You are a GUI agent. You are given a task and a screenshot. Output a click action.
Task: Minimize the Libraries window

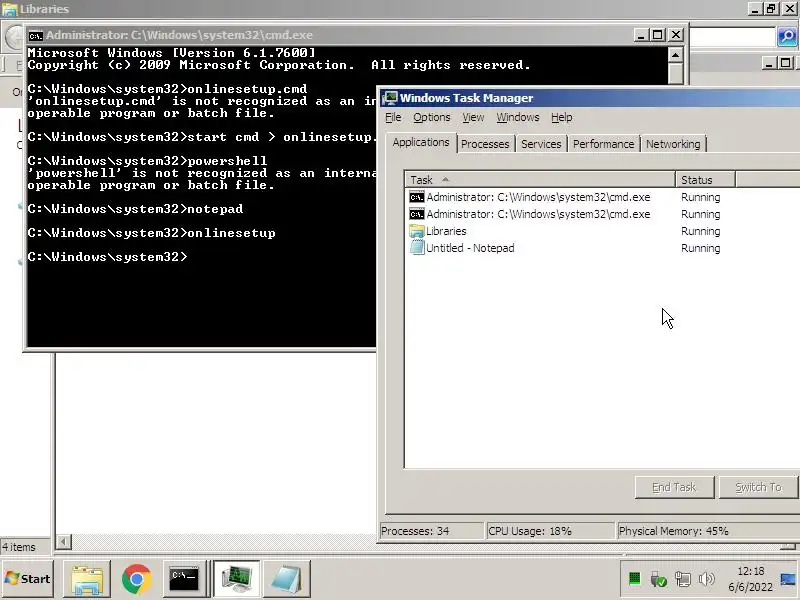(x=755, y=8)
